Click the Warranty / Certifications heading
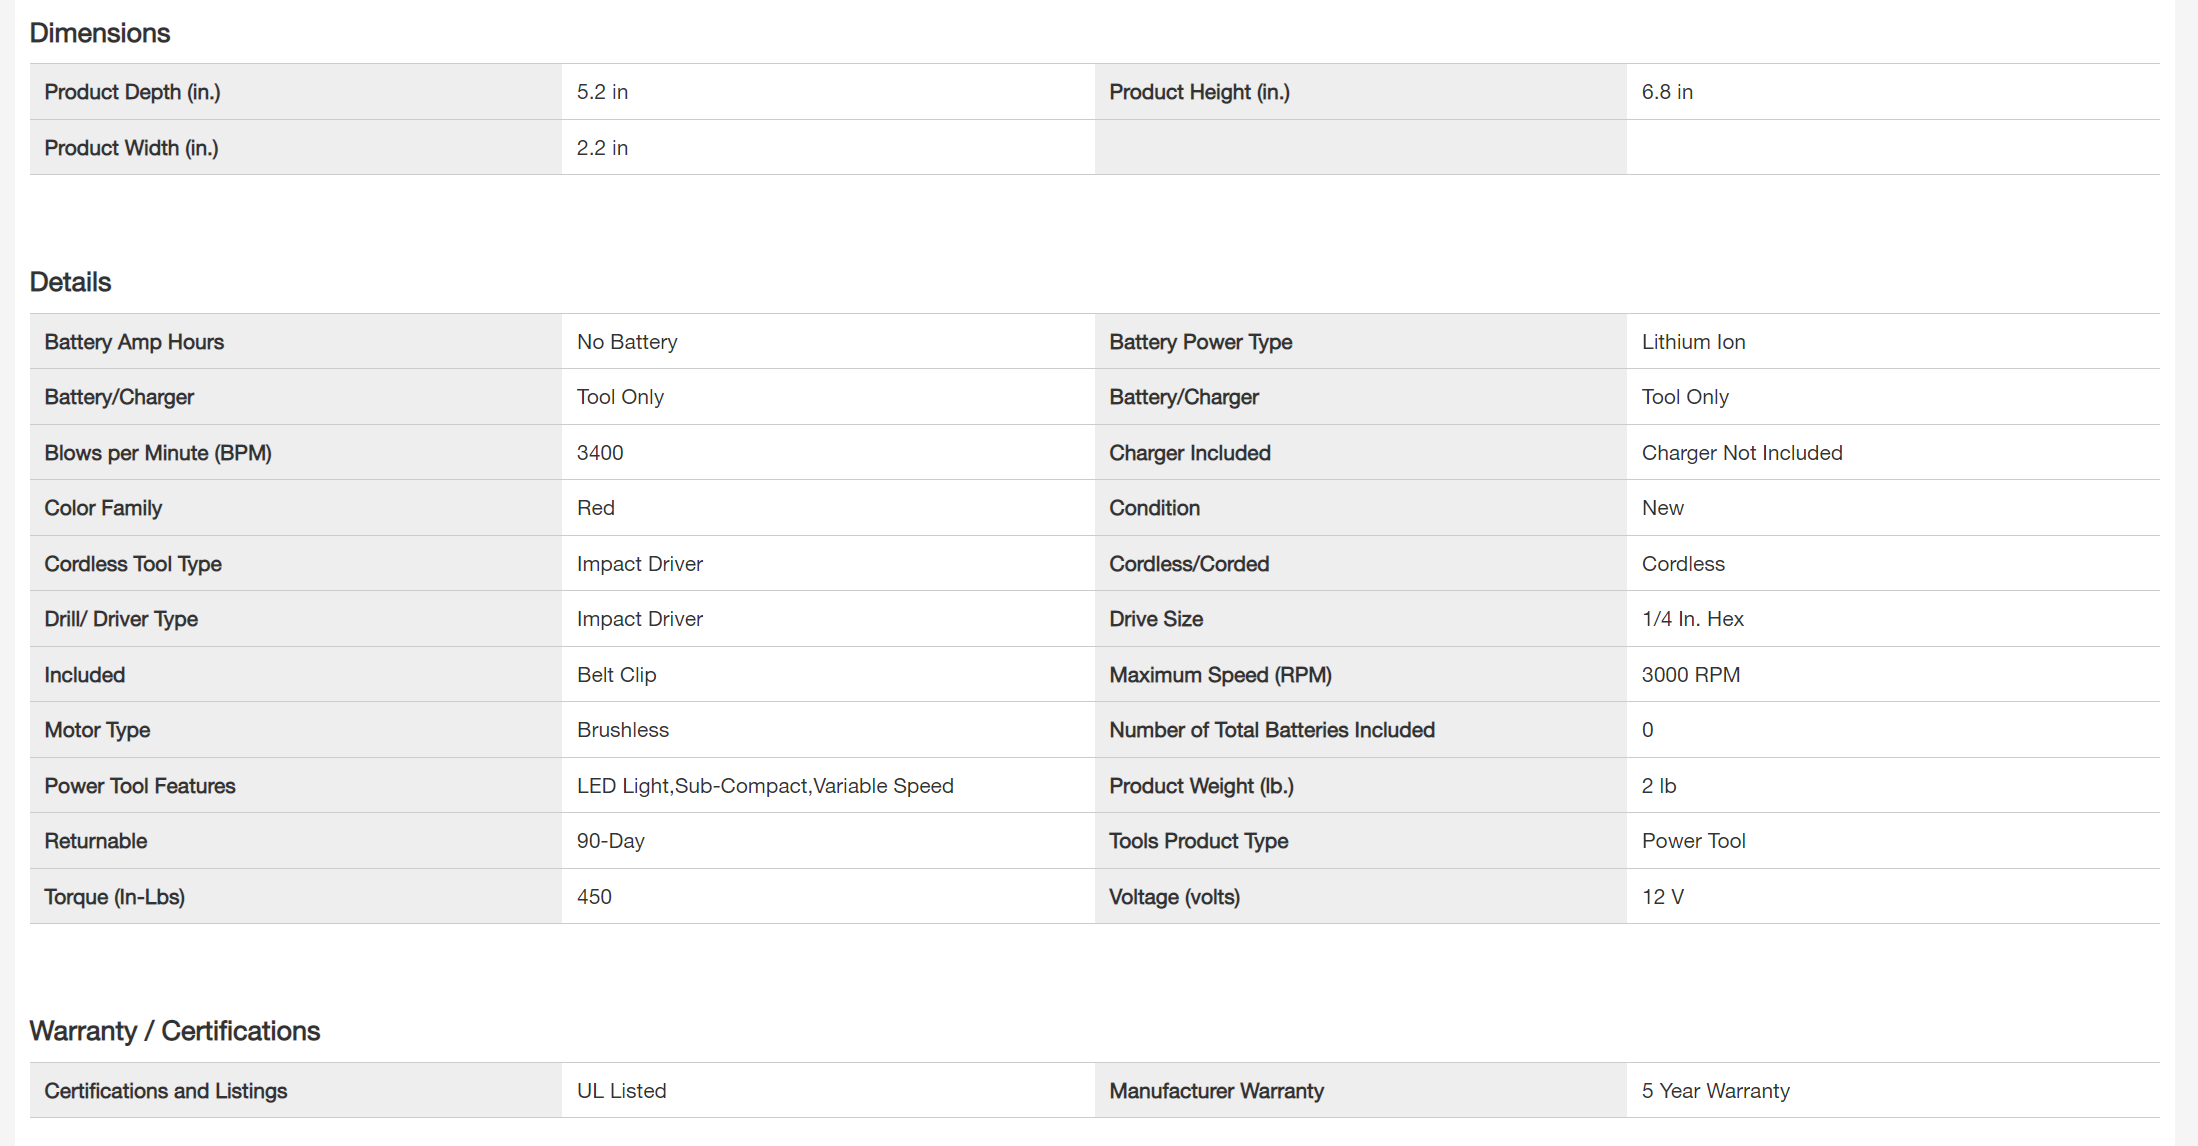Image resolution: width=2198 pixels, height=1146 pixels. pos(175,1031)
